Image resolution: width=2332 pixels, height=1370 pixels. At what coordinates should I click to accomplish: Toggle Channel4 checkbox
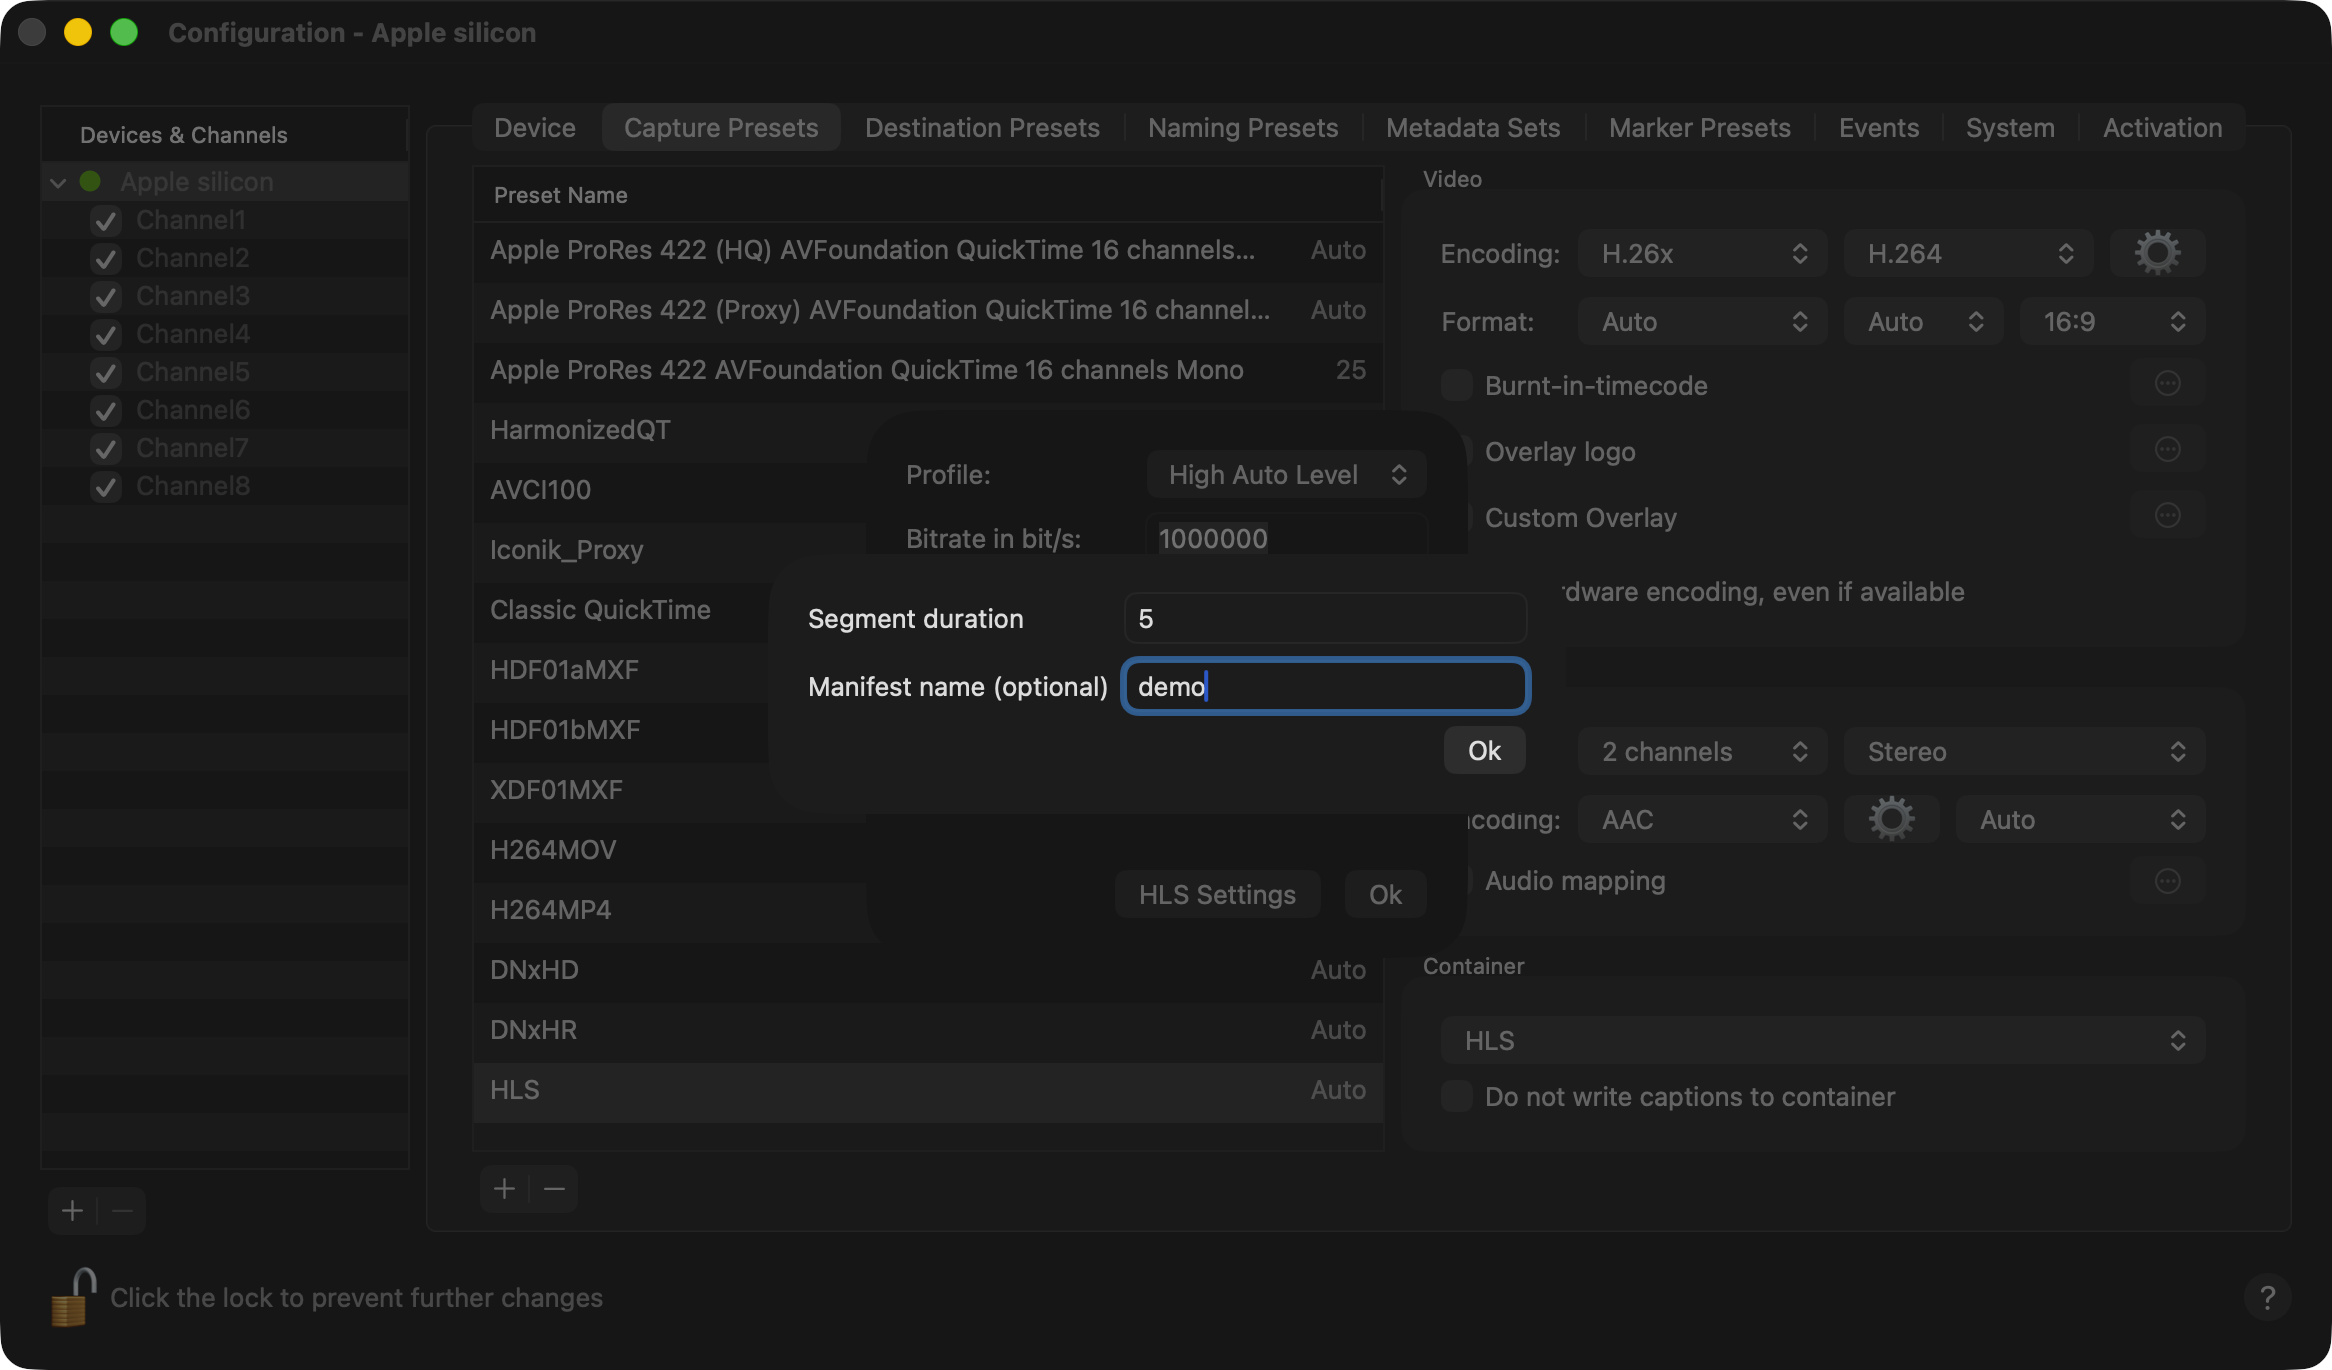click(x=105, y=334)
